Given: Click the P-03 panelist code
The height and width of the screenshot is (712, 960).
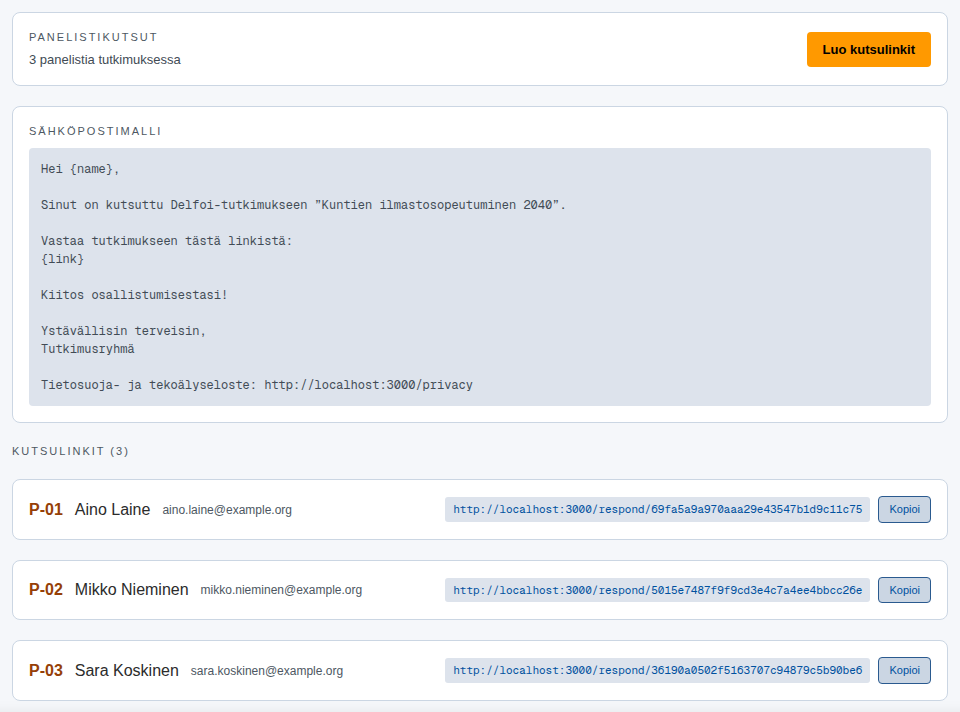Looking at the screenshot, I should point(46,670).
